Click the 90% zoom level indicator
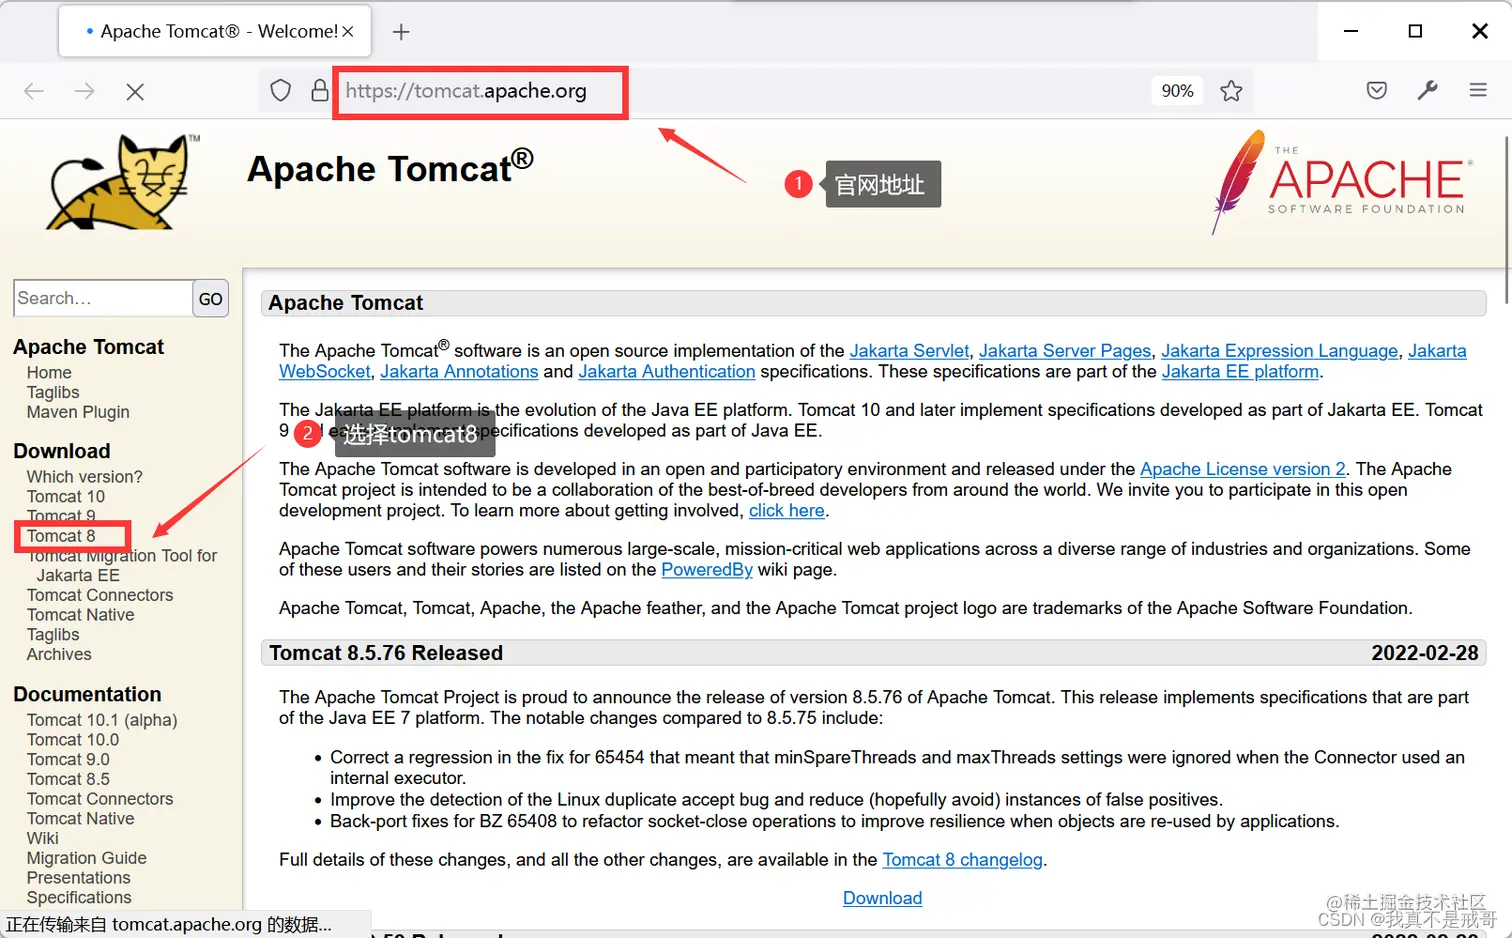 coord(1177,91)
